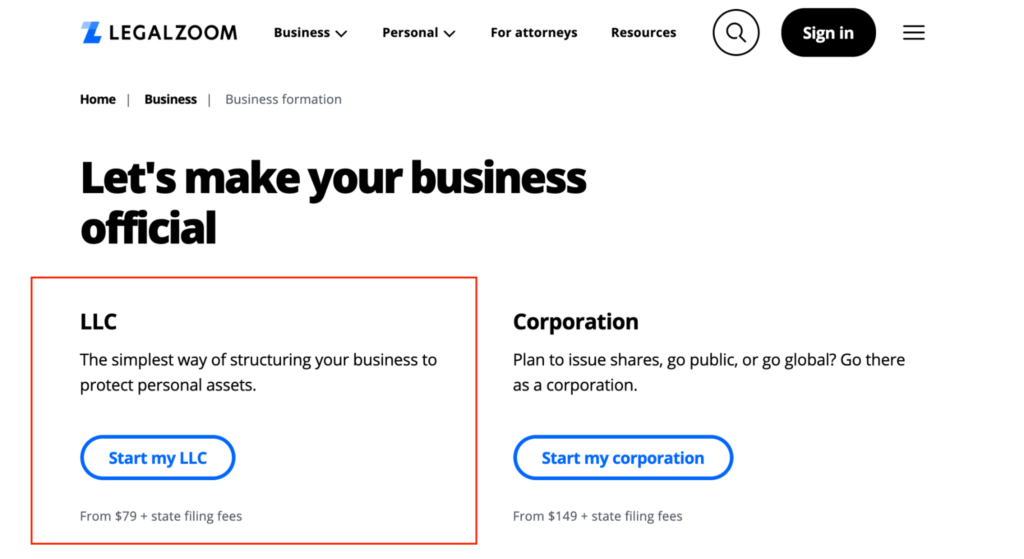Open the hamburger menu icon
1024x559 pixels.
914,33
